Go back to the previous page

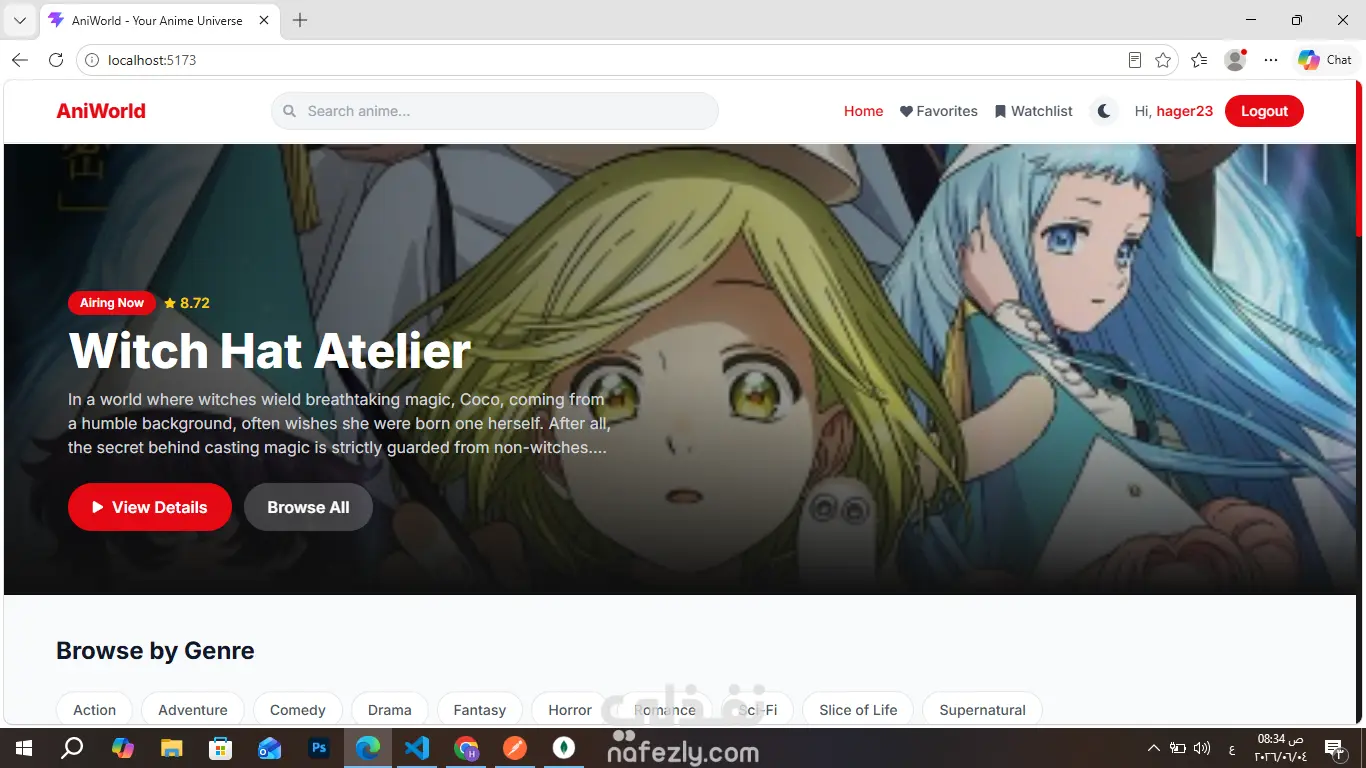click(x=20, y=60)
